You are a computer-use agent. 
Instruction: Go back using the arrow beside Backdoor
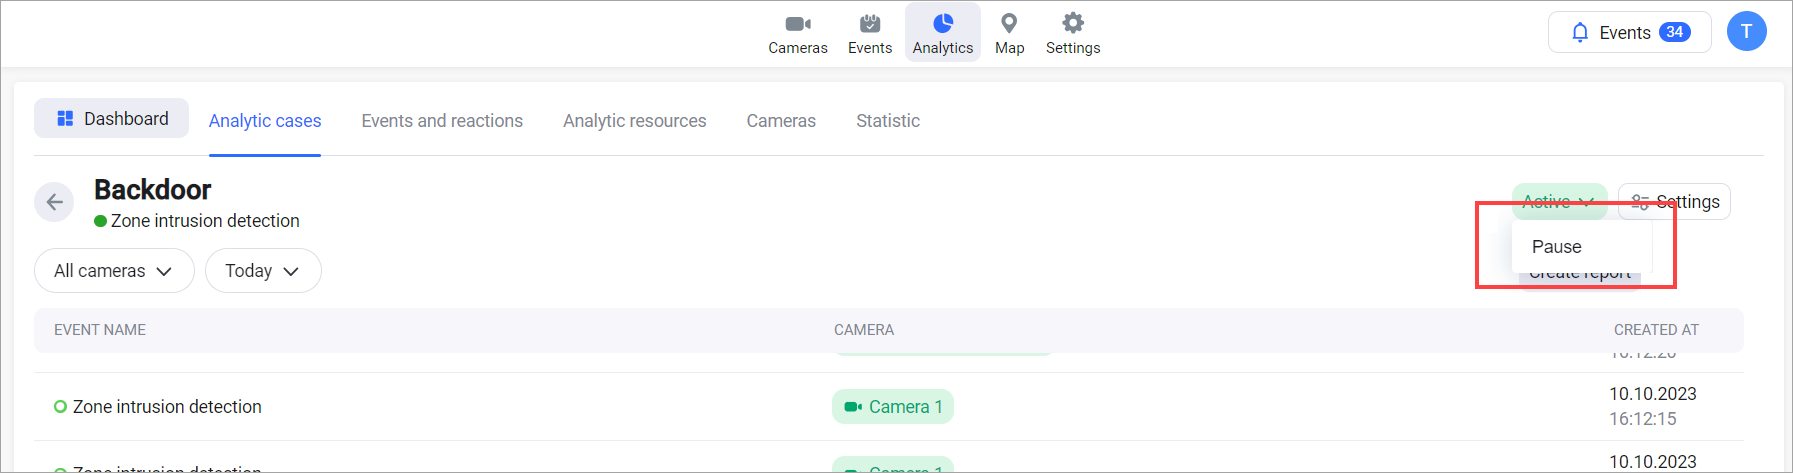click(54, 202)
